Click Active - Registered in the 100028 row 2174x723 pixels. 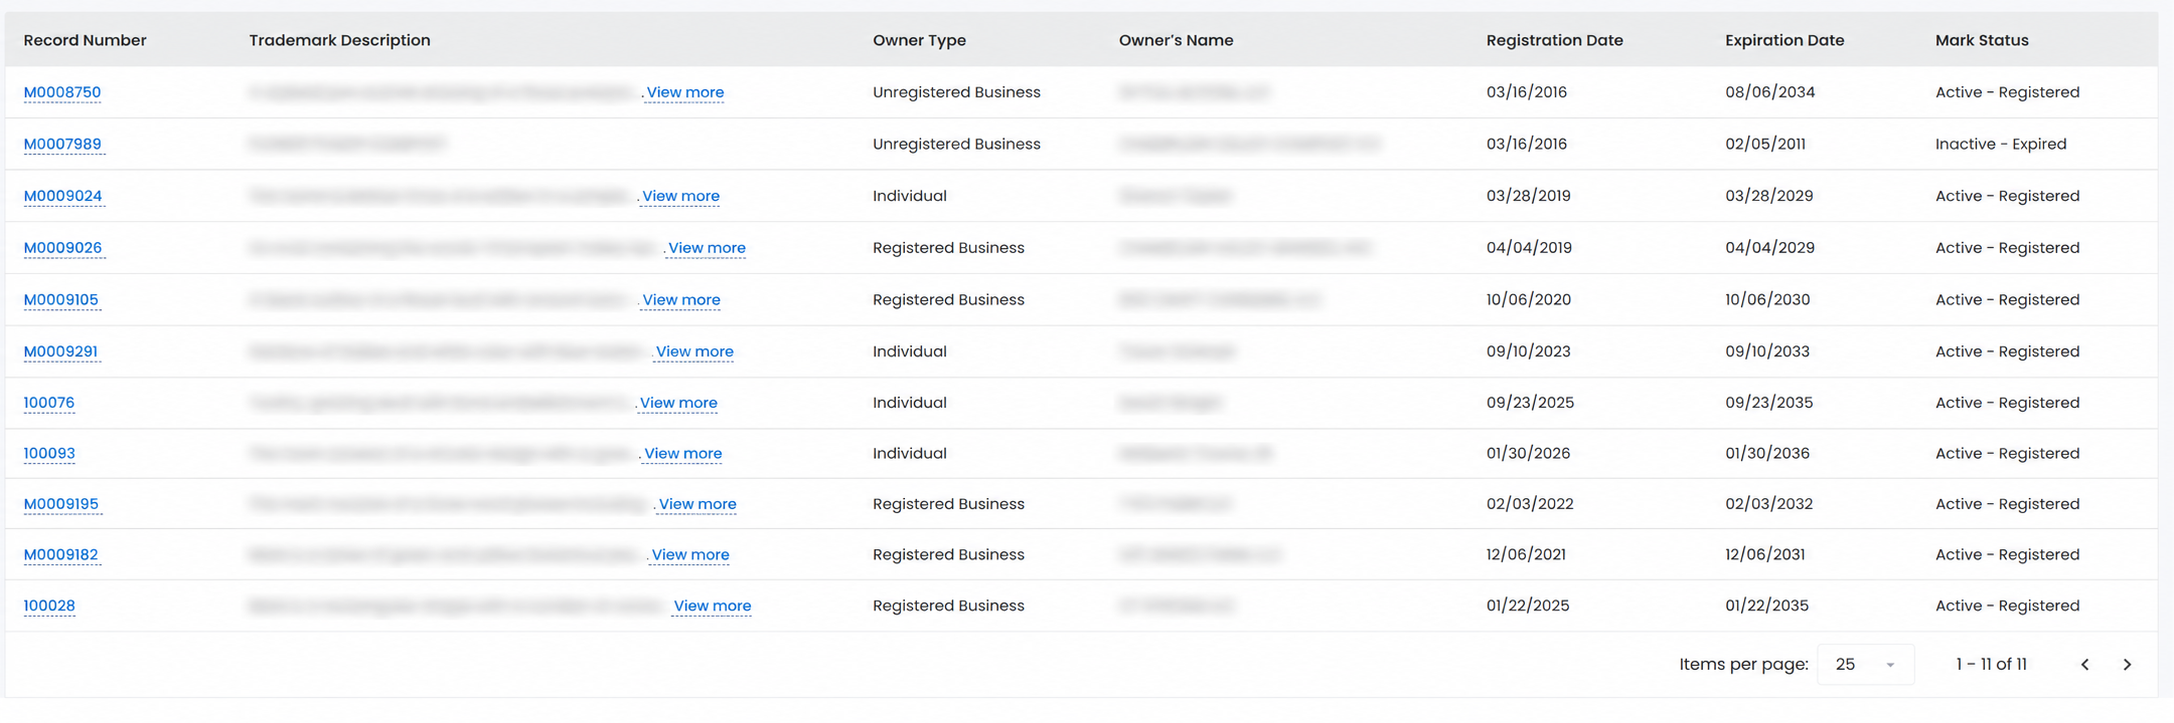click(x=2007, y=606)
